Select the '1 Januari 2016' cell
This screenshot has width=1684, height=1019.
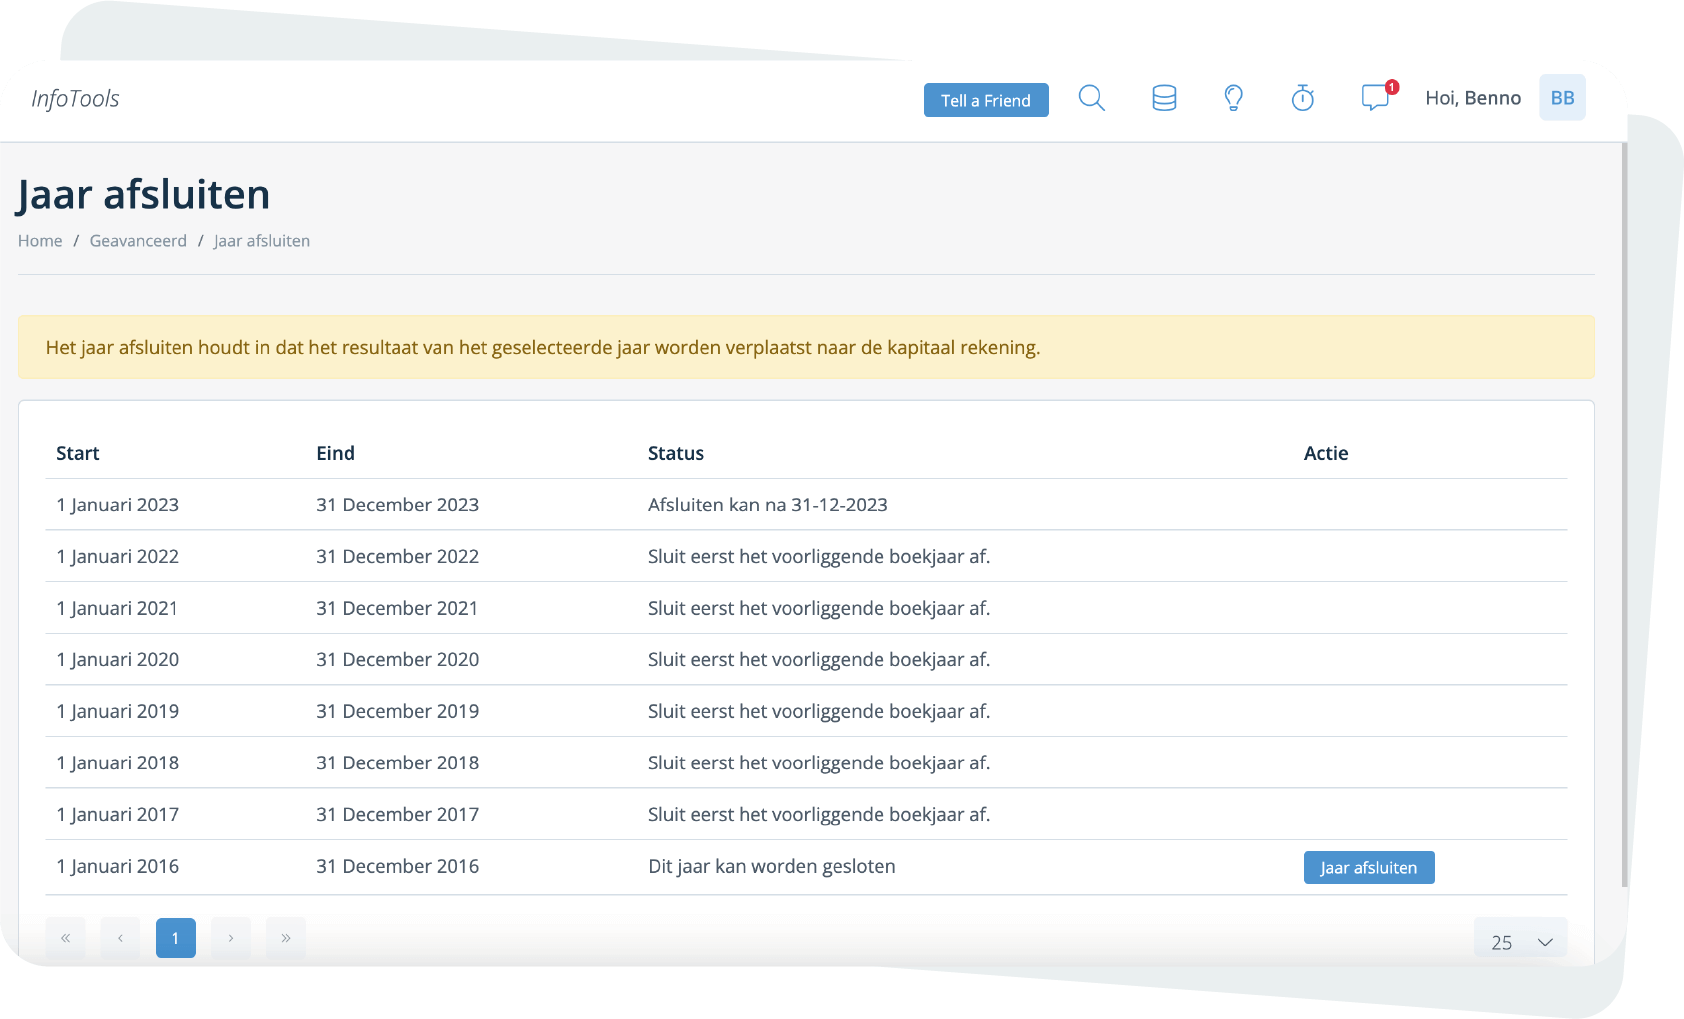118,866
